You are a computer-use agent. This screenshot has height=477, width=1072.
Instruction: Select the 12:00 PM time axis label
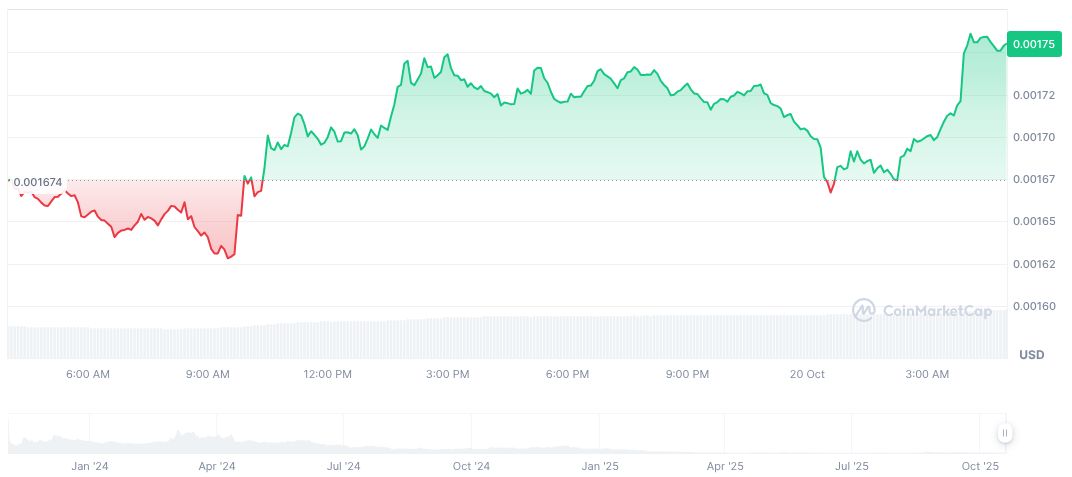coord(327,374)
